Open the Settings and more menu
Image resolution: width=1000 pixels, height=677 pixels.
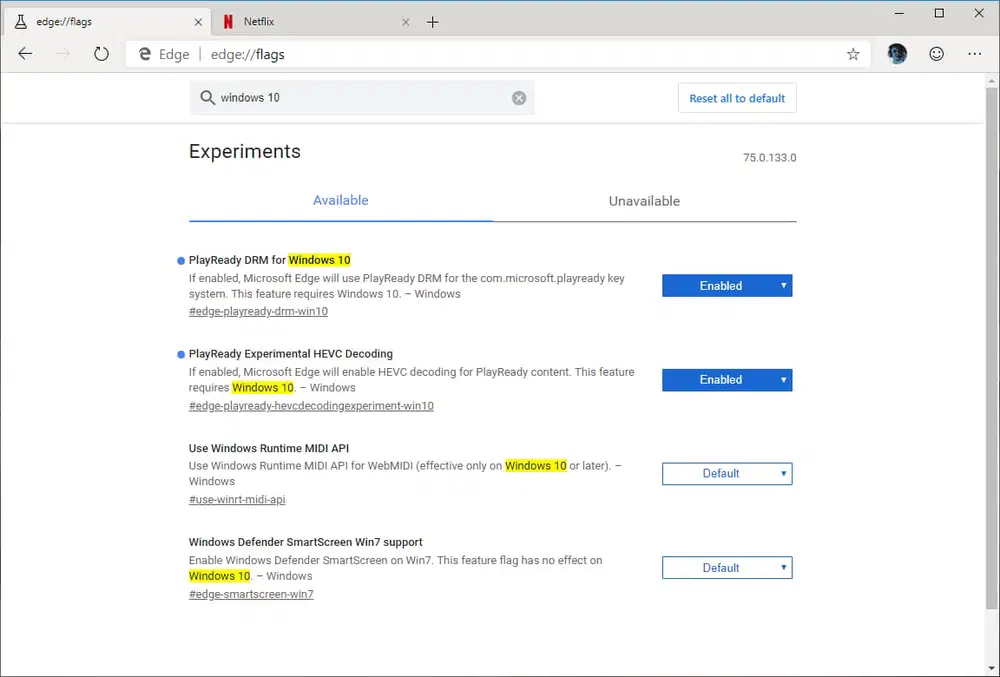(975, 54)
